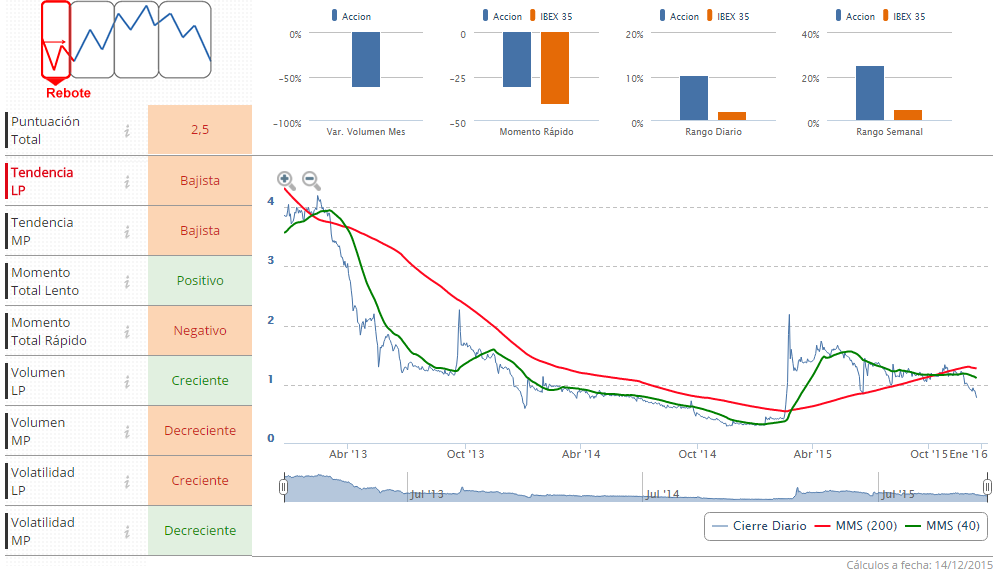Select the Volatilidad MP row label
The image size is (996, 579).
point(43,531)
